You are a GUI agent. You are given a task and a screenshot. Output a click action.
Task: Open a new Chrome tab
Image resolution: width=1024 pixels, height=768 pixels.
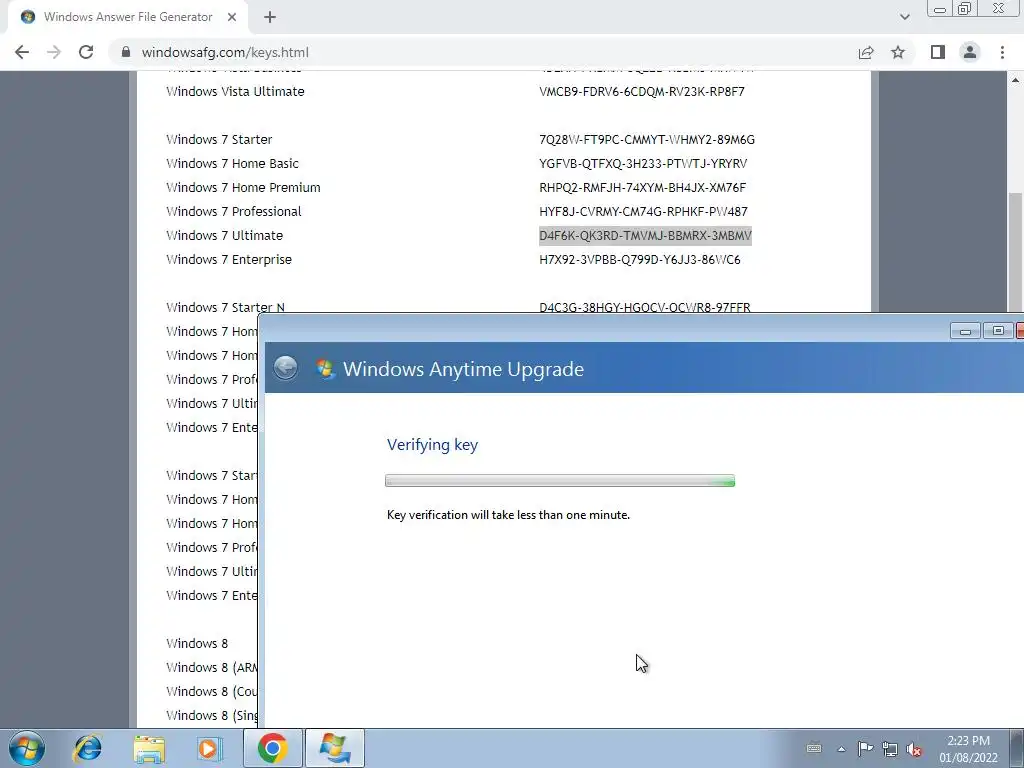click(270, 17)
